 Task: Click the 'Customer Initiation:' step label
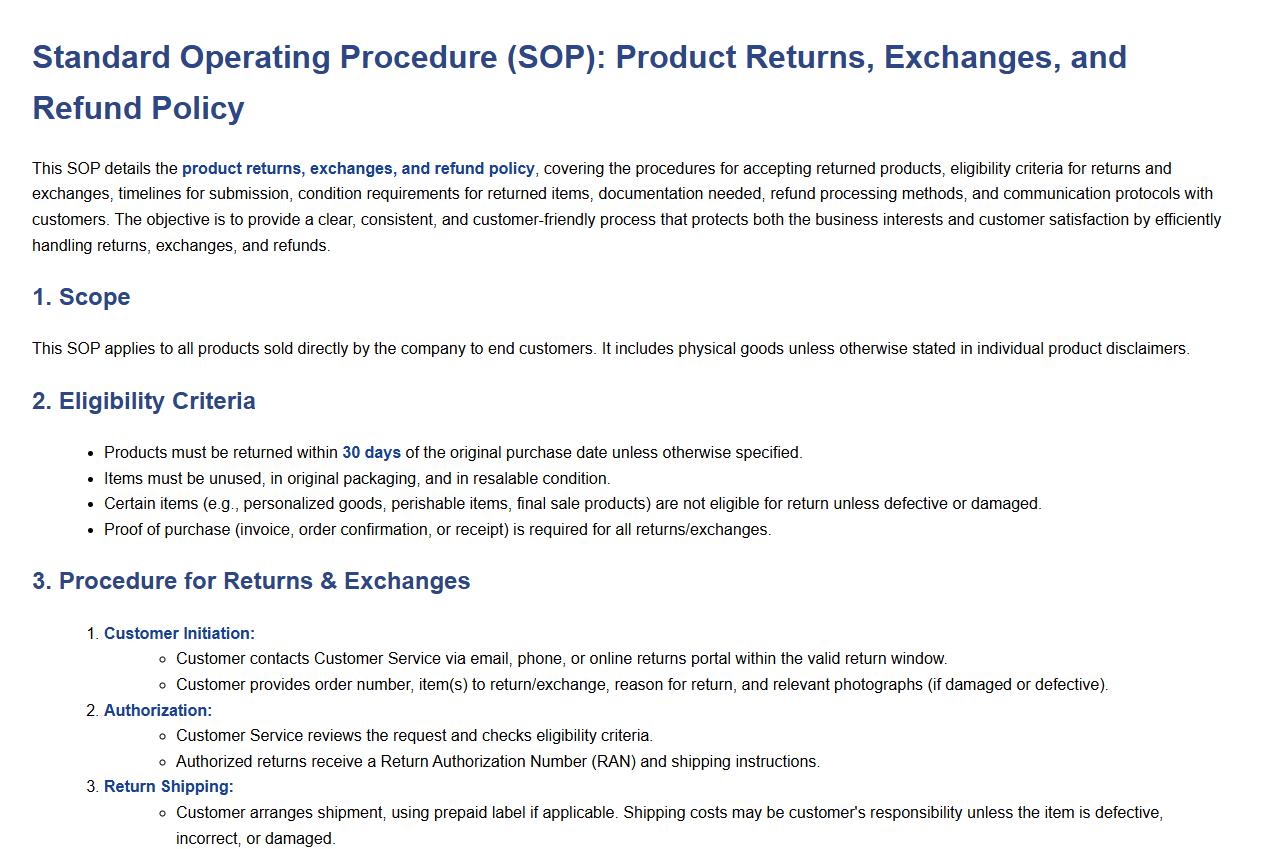pos(179,633)
